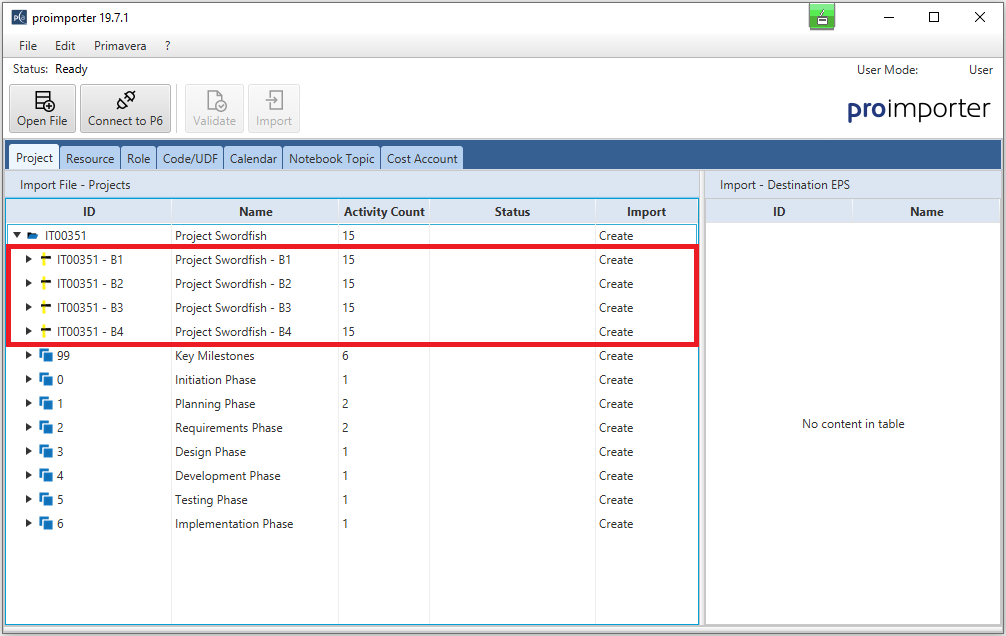Click the Import column header
This screenshot has width=1006, height=636.
(646, 212)
